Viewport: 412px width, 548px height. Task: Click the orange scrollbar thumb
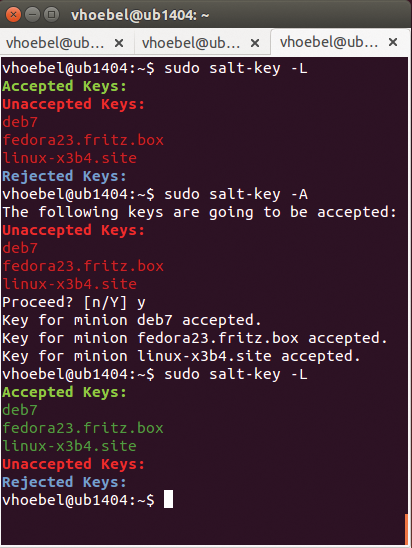(406, 529)
